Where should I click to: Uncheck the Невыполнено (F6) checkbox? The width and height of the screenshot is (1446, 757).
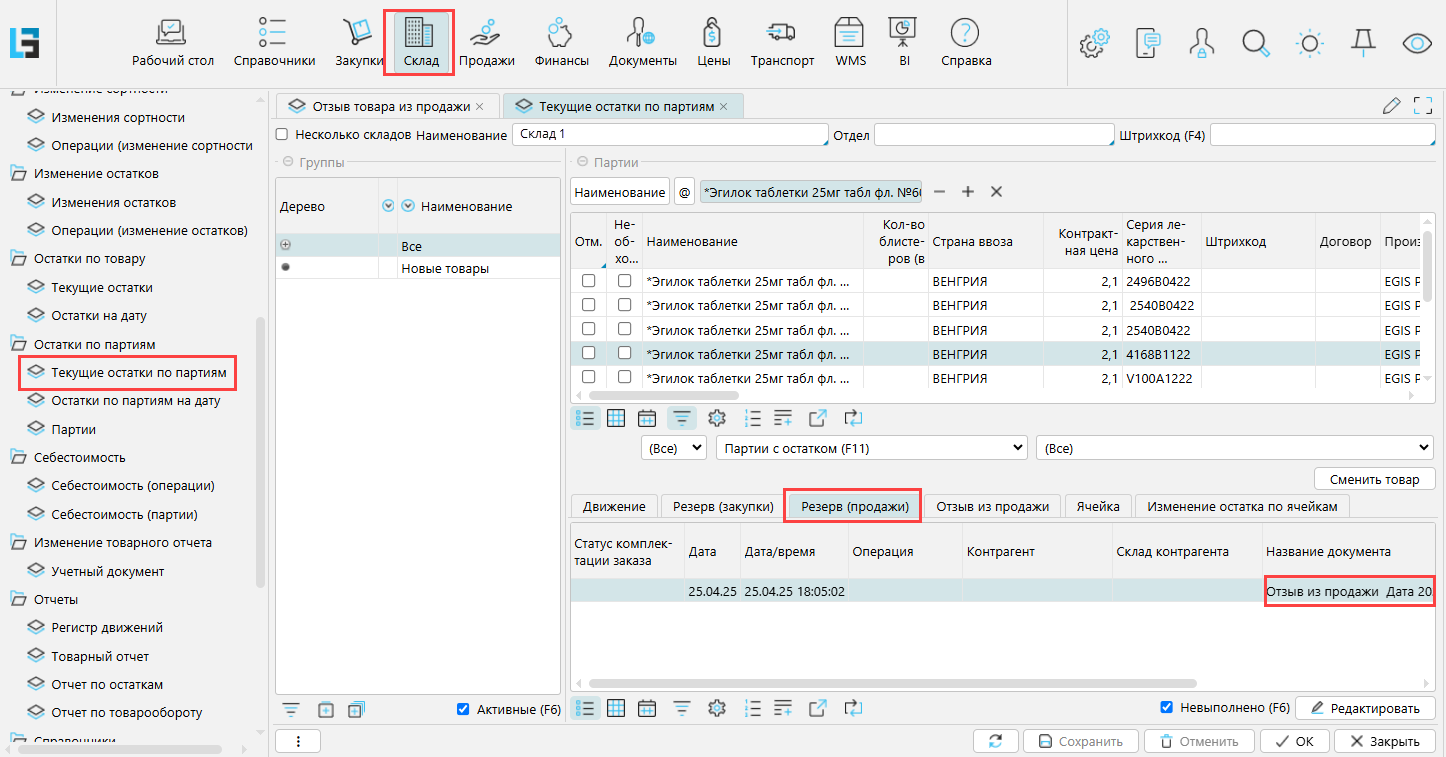tap(1166, 708)
